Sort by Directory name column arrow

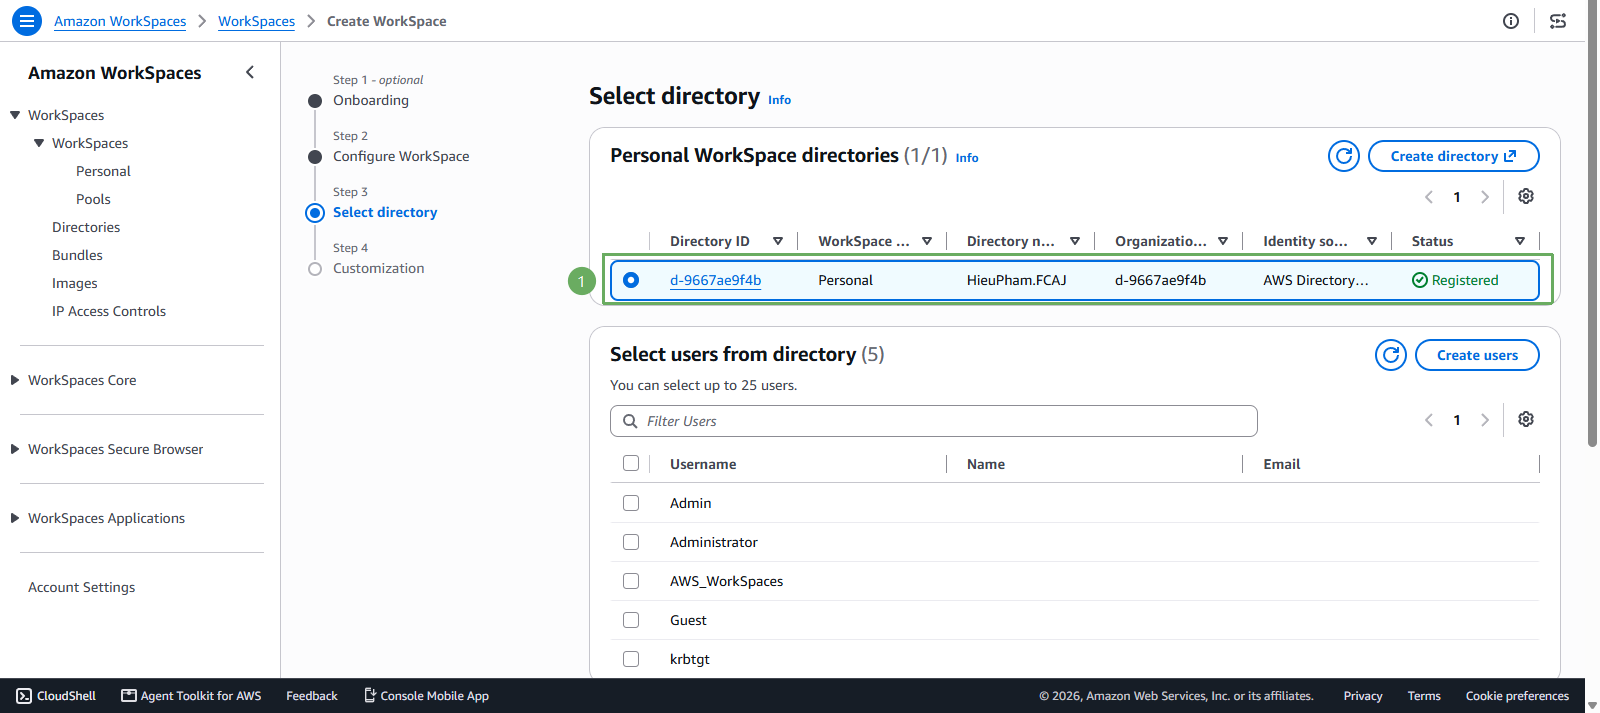coord(1075,241)
